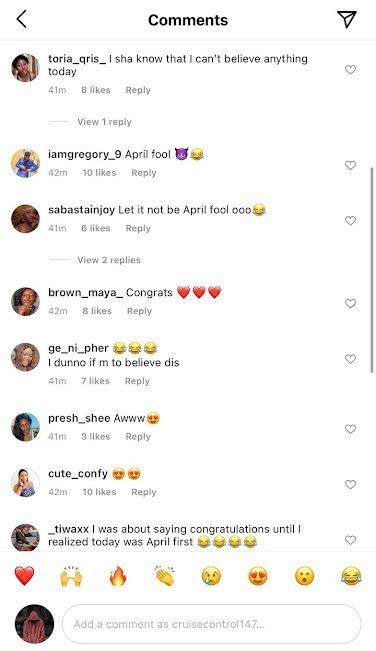Open ge_ni_pher's profile via username

(x=78, y=348)
